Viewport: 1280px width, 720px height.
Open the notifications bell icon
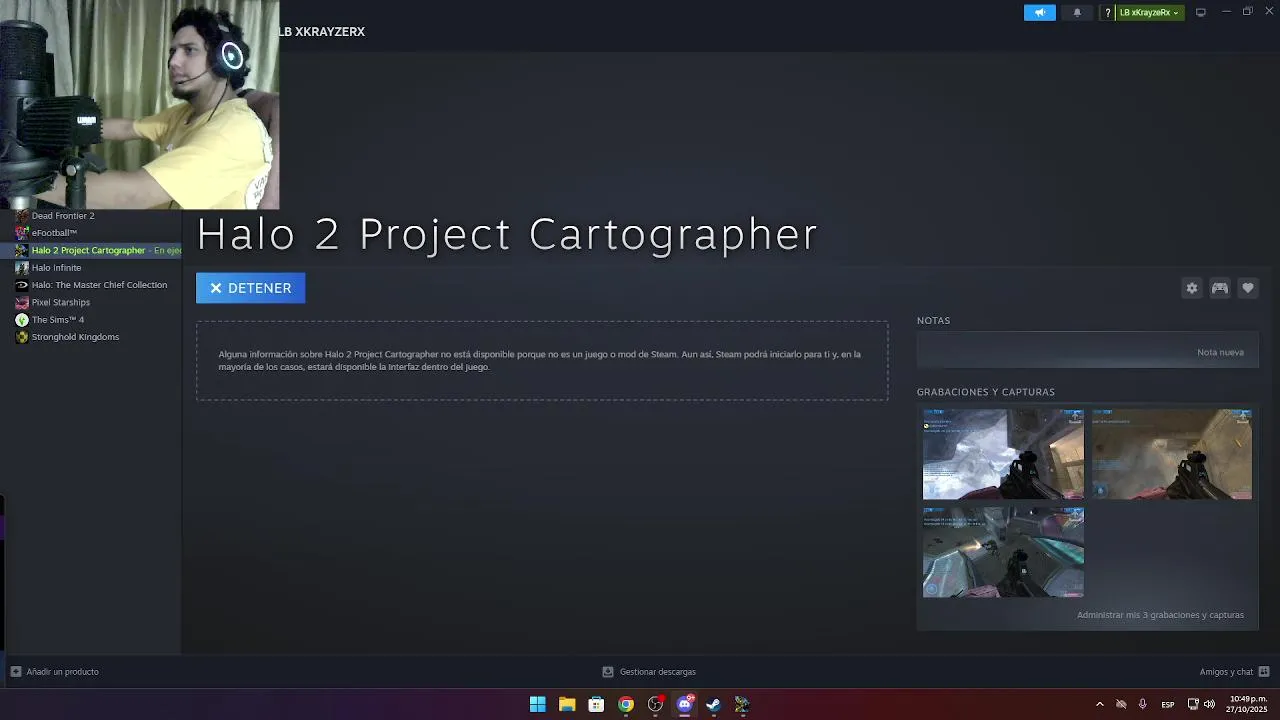tap(1077, 13)
